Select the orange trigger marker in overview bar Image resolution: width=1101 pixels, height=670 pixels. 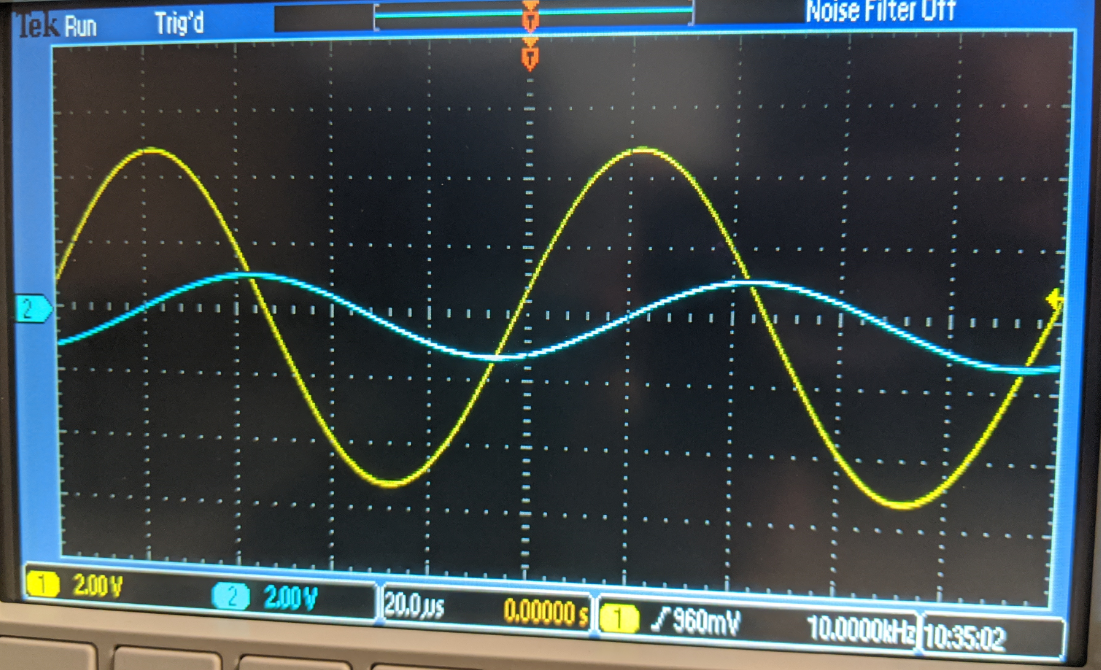(x=530, y=14)
